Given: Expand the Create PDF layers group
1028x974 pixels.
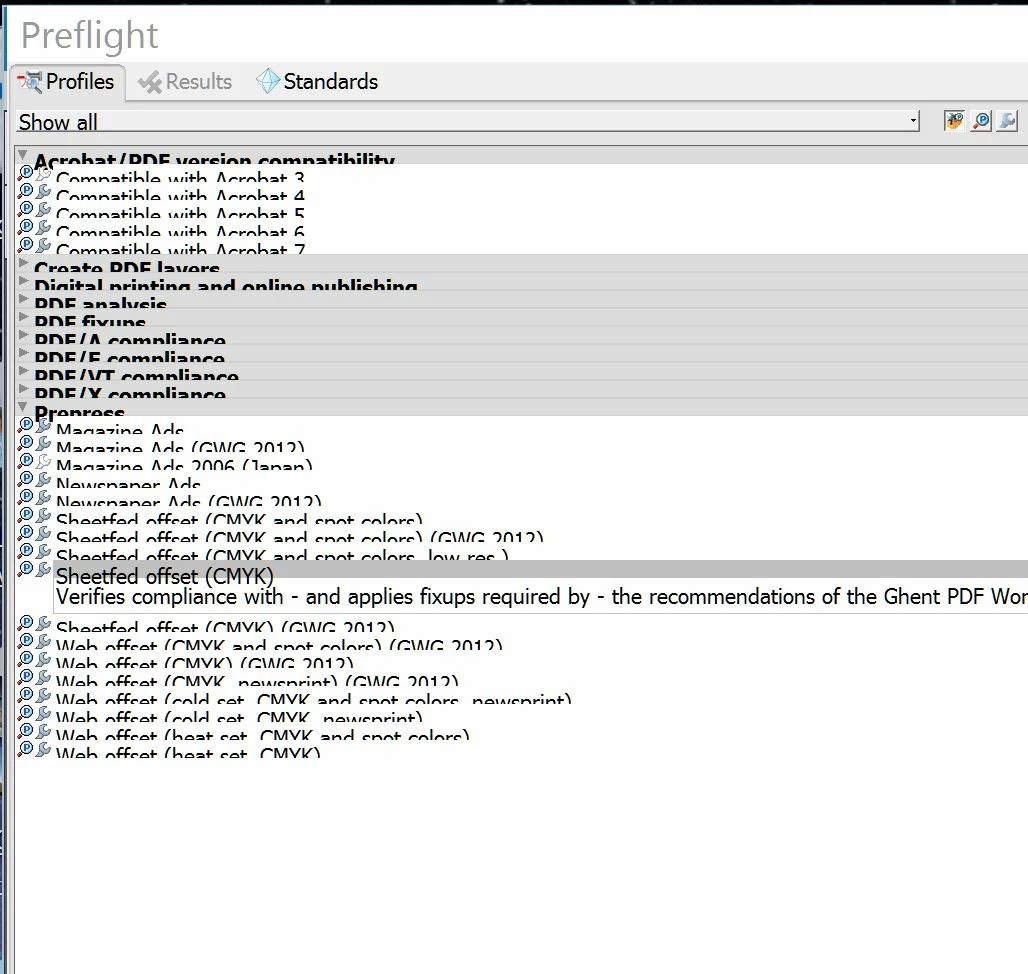Looking at the screenshot, I should pyautogui.click(x=23, y=263).
